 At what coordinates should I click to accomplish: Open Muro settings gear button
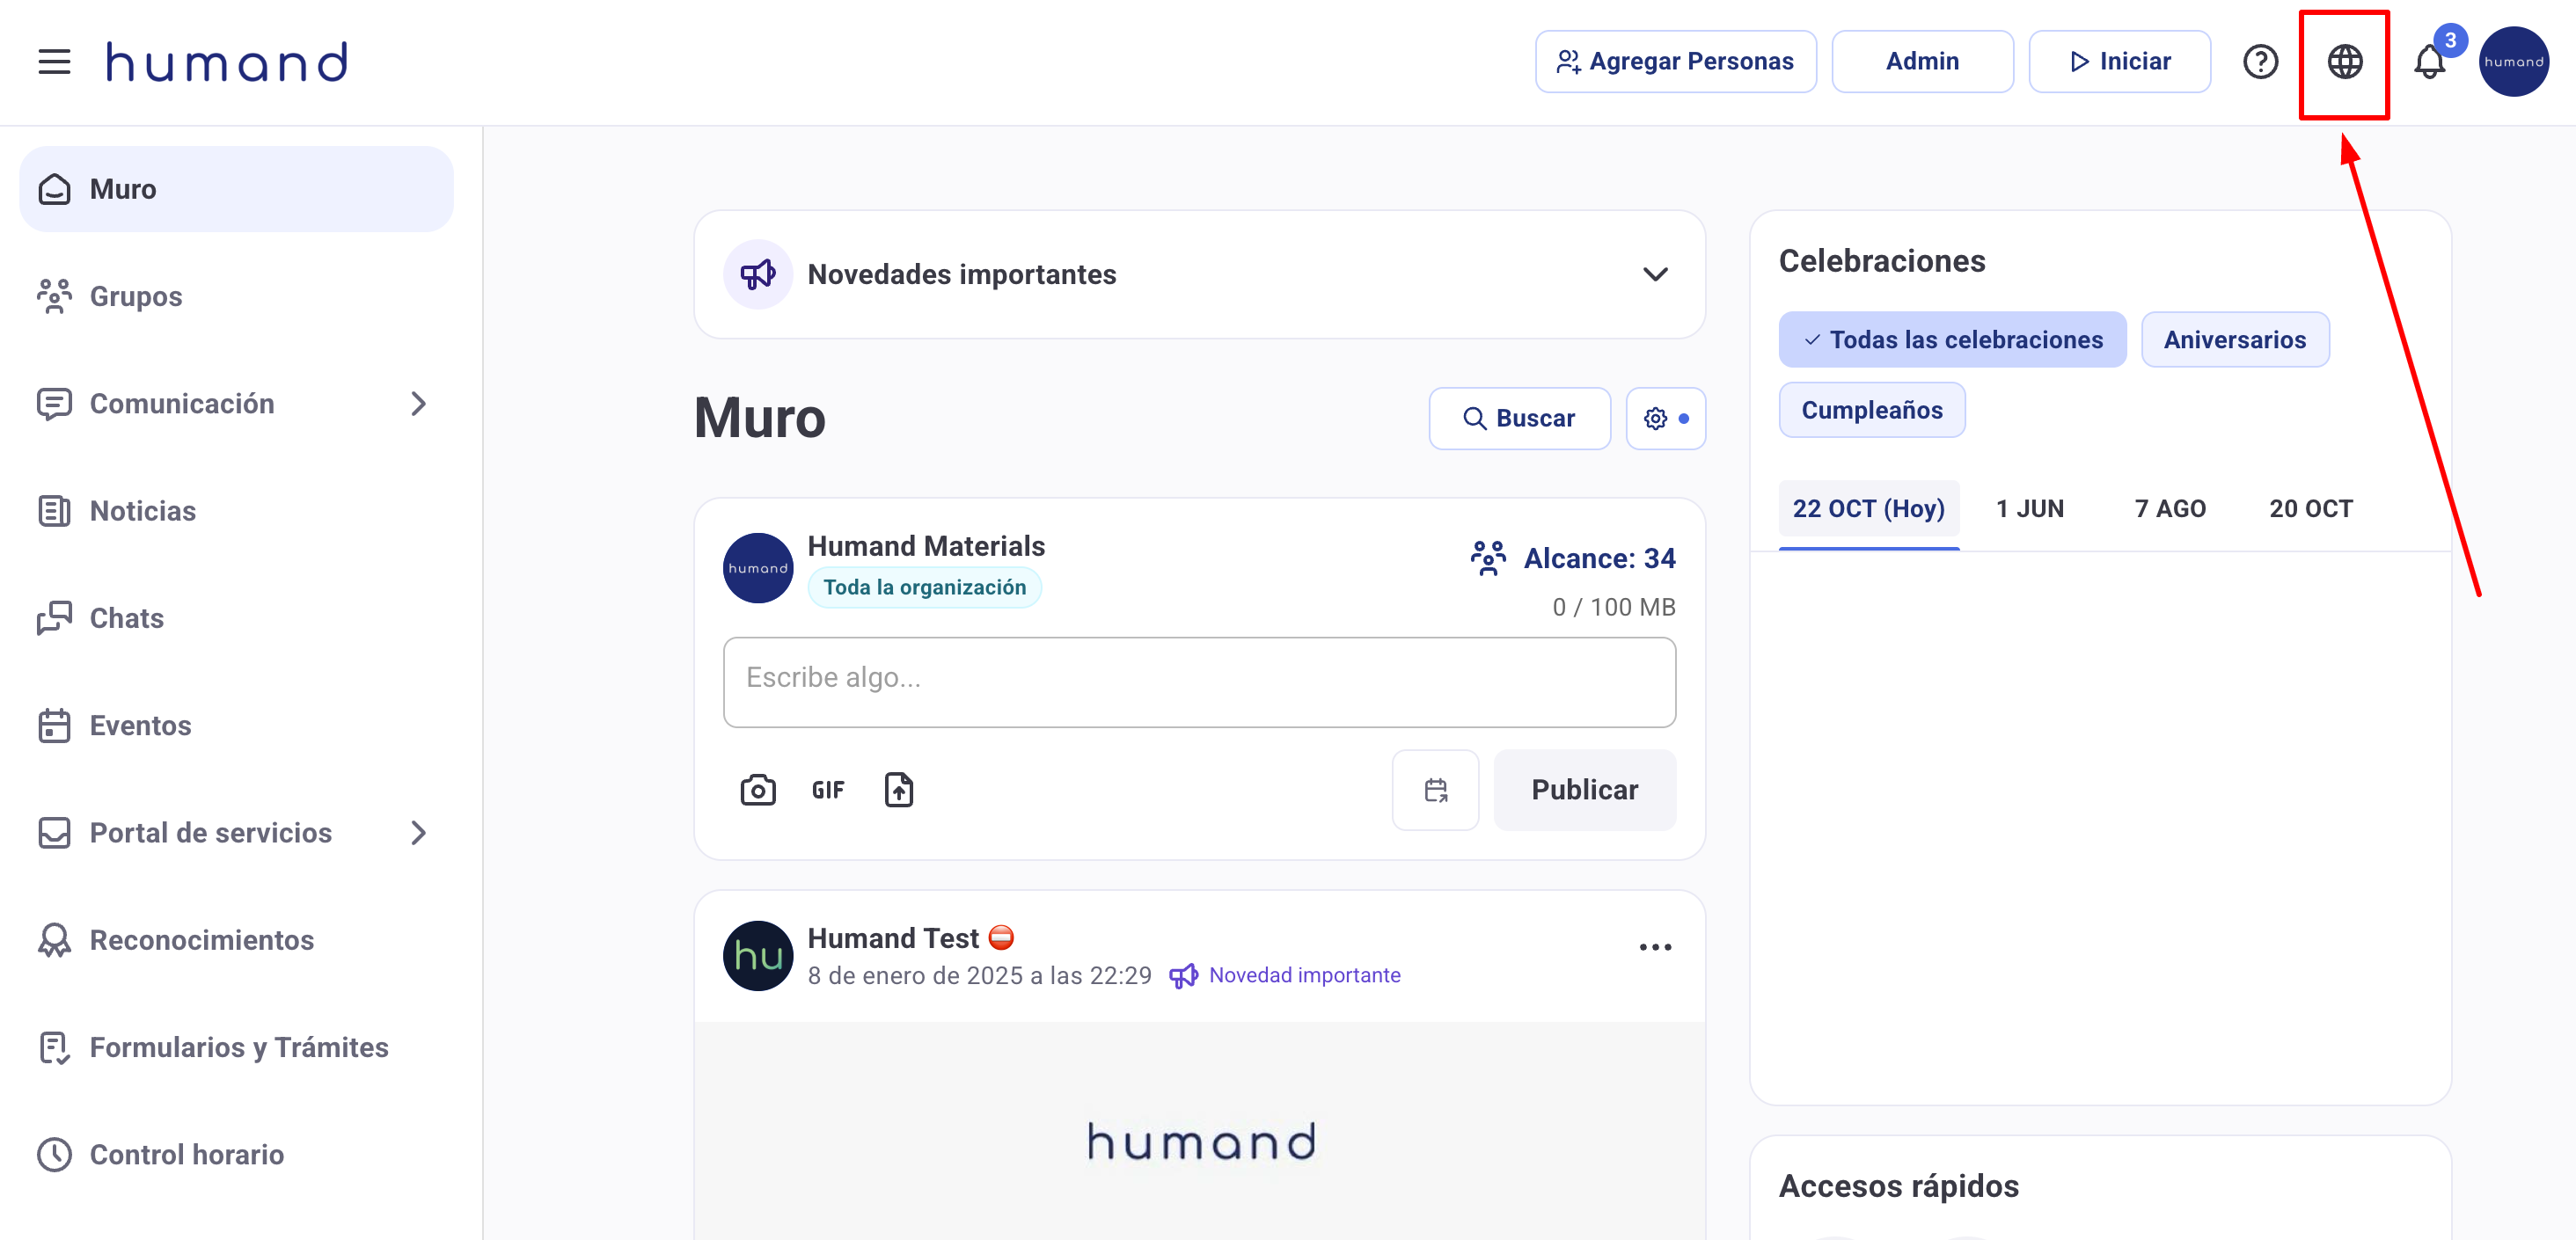tap(1665, 418)
